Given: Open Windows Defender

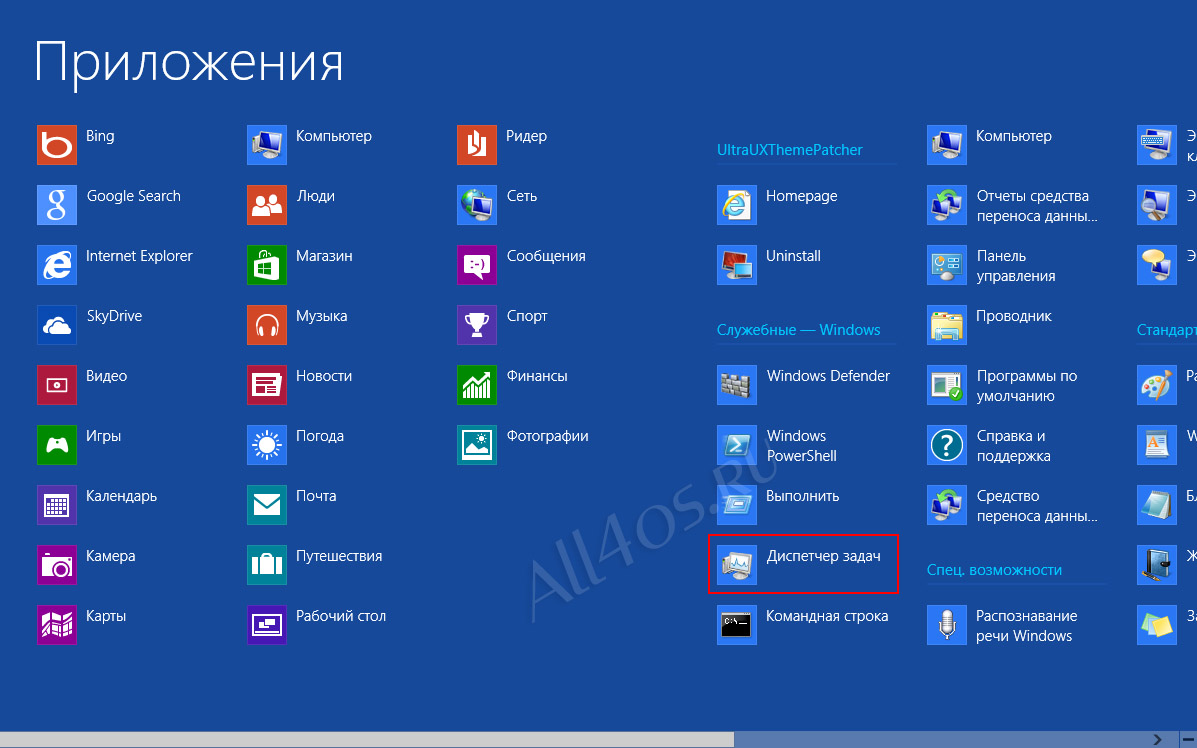Looking at the screenshot, I should [737, 385].
